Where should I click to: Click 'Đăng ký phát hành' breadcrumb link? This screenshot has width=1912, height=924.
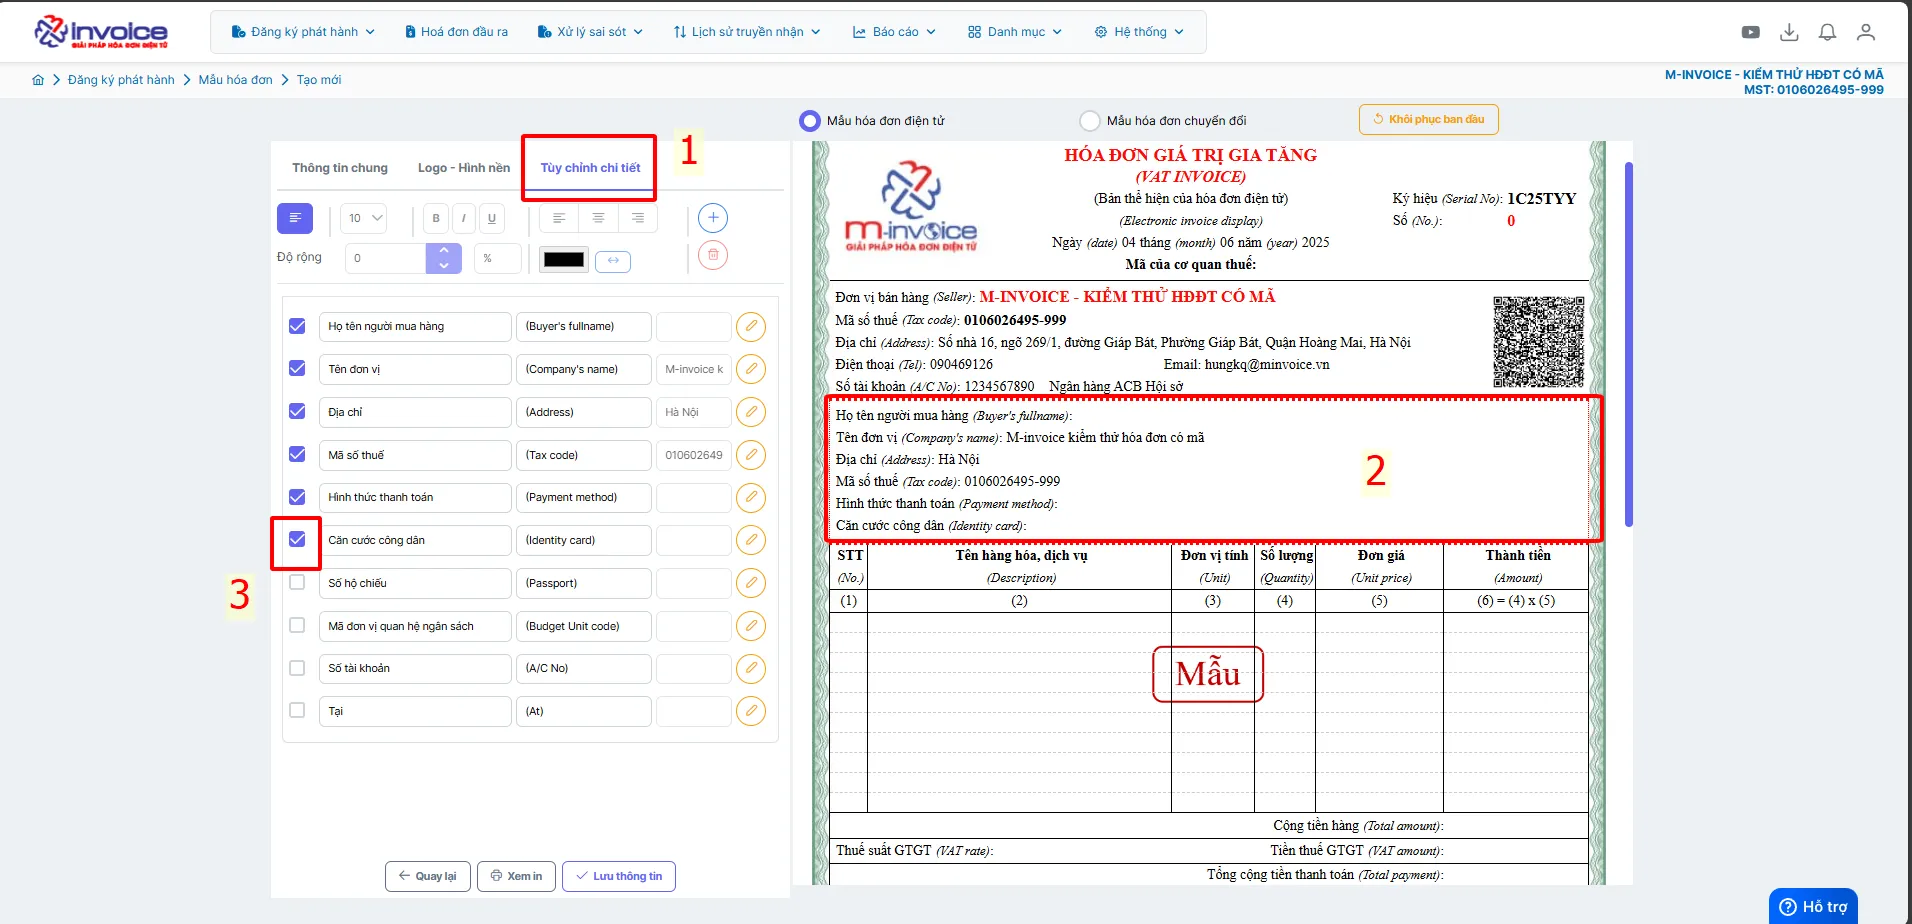pyautogui.click(x=121, y=80)
